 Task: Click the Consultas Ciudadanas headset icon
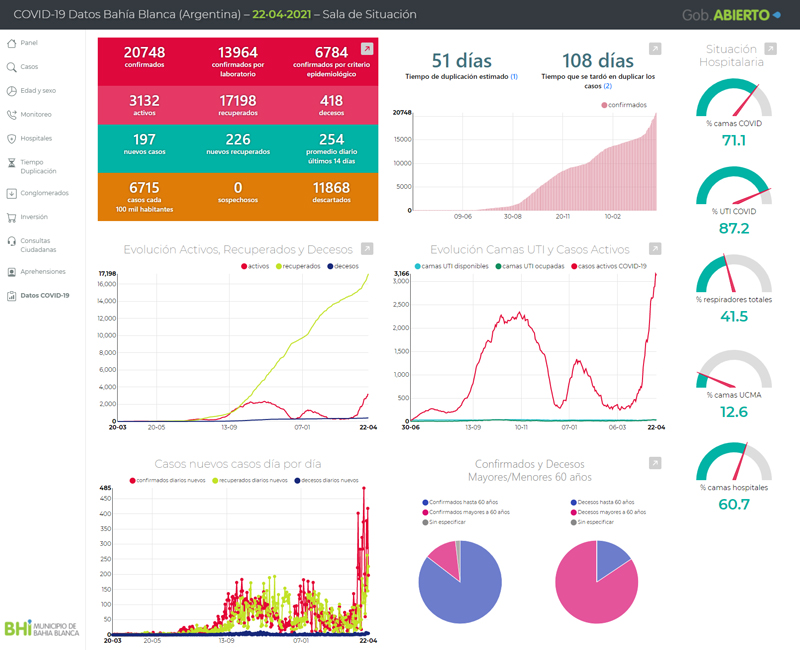click(11, 241)
